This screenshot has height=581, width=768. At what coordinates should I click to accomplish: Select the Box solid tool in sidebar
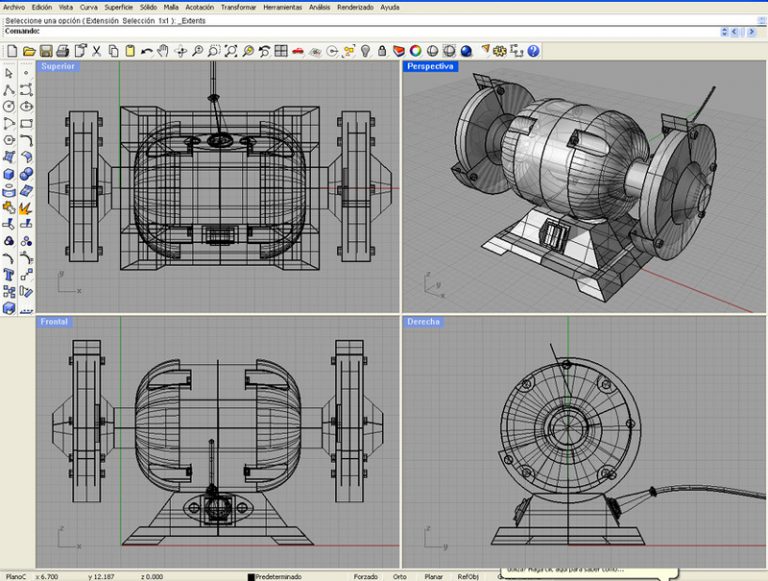coord(9,174)
